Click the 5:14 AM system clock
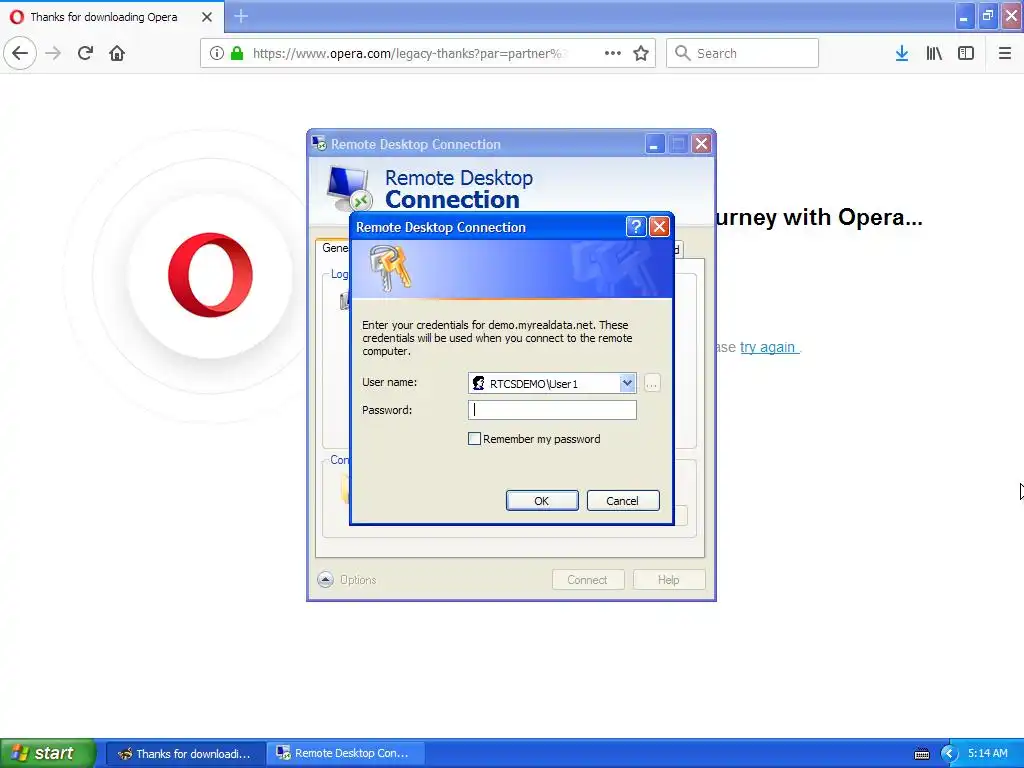This screenshot has width=1024, height=768. coord(987,754)
